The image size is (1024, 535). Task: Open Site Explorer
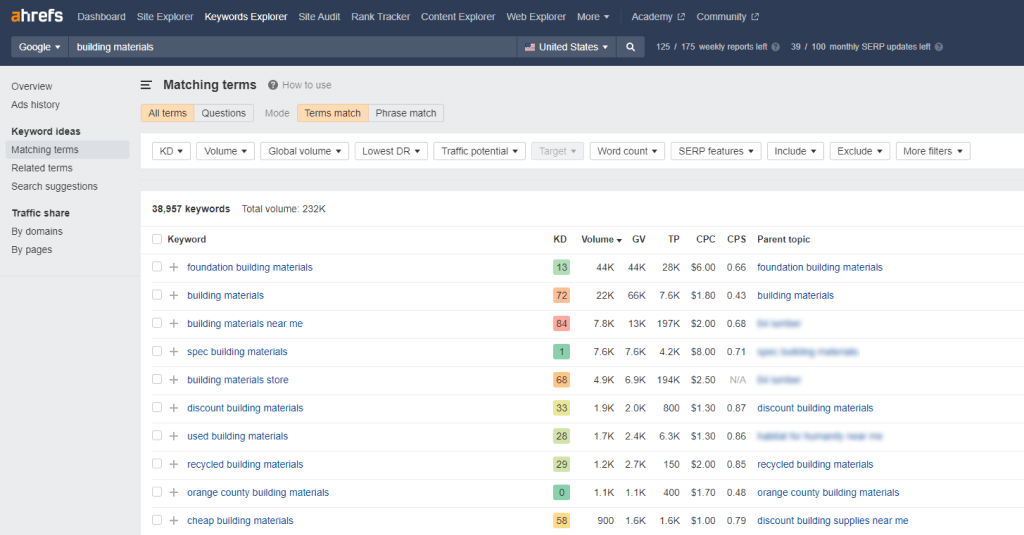click(x=165, y=17)
